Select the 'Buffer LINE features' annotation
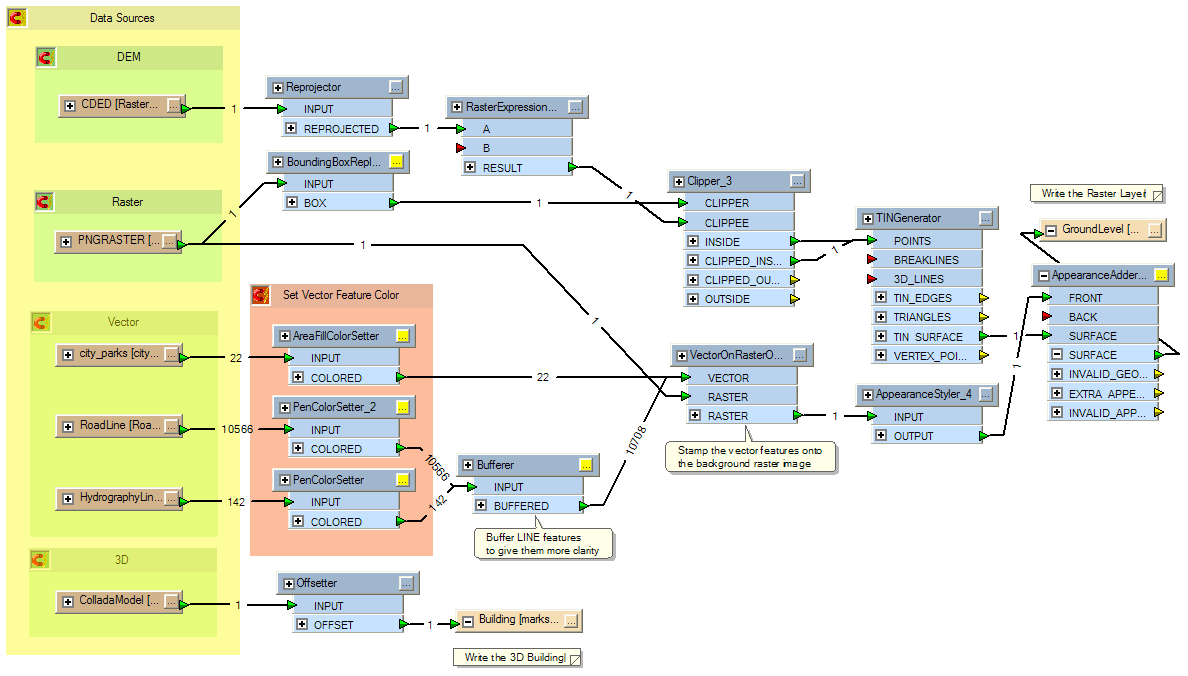The image size is (1188, 676). (x=543, y=543)
